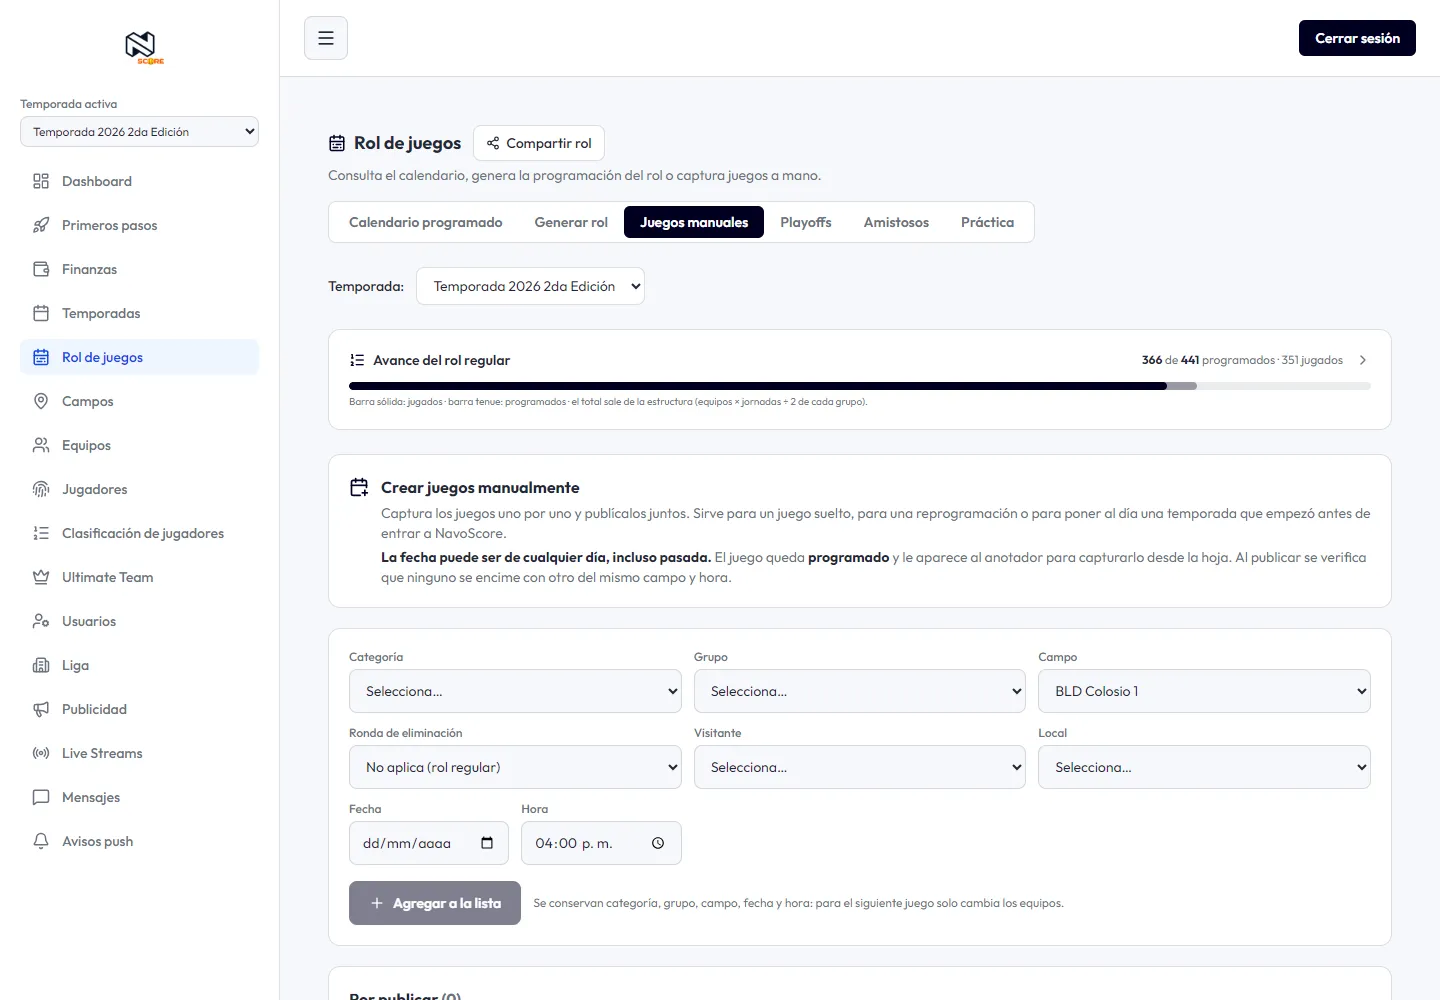Viewport: 1440px width, 1000px height.
Task: Expand Temporada activa sidebar dropdown
Action: click(x=139, y=132)
